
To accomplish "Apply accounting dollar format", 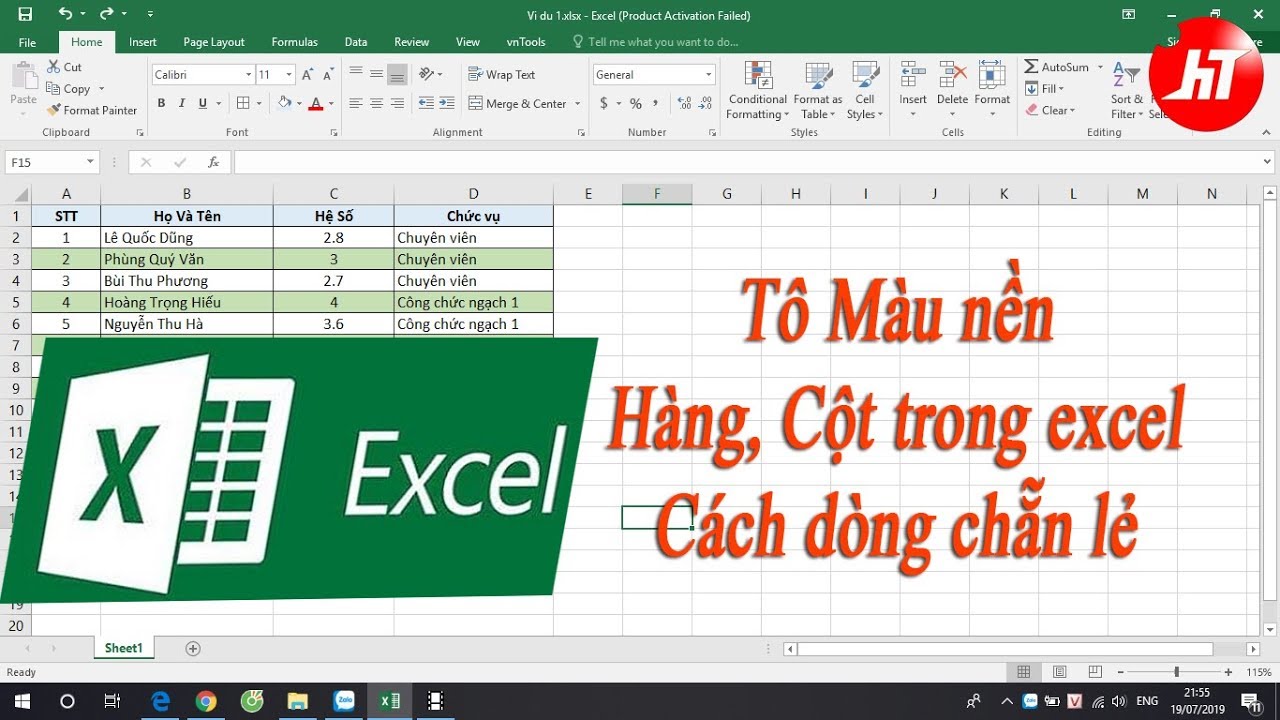I will pyautogui.click(x=604, y=103).
